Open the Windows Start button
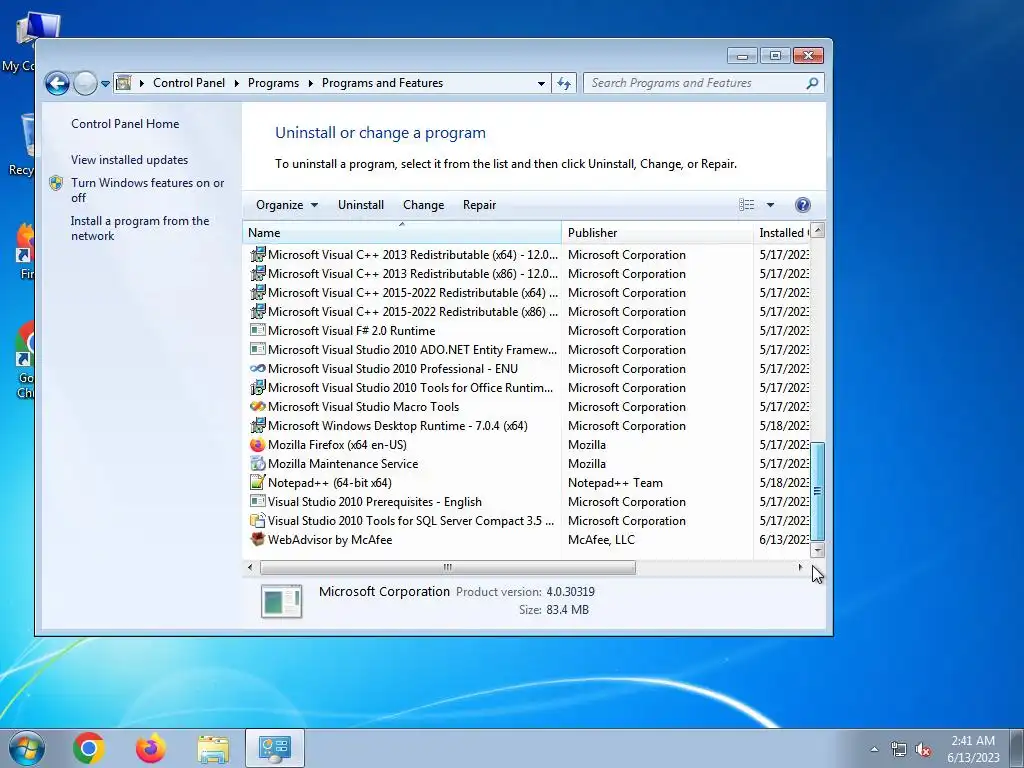Screen dimensions: 1024x768 coord(27,748)
